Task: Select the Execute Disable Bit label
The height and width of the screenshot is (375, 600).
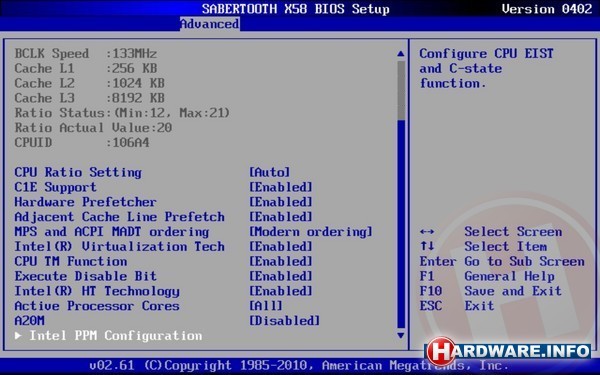Action: 86,276
